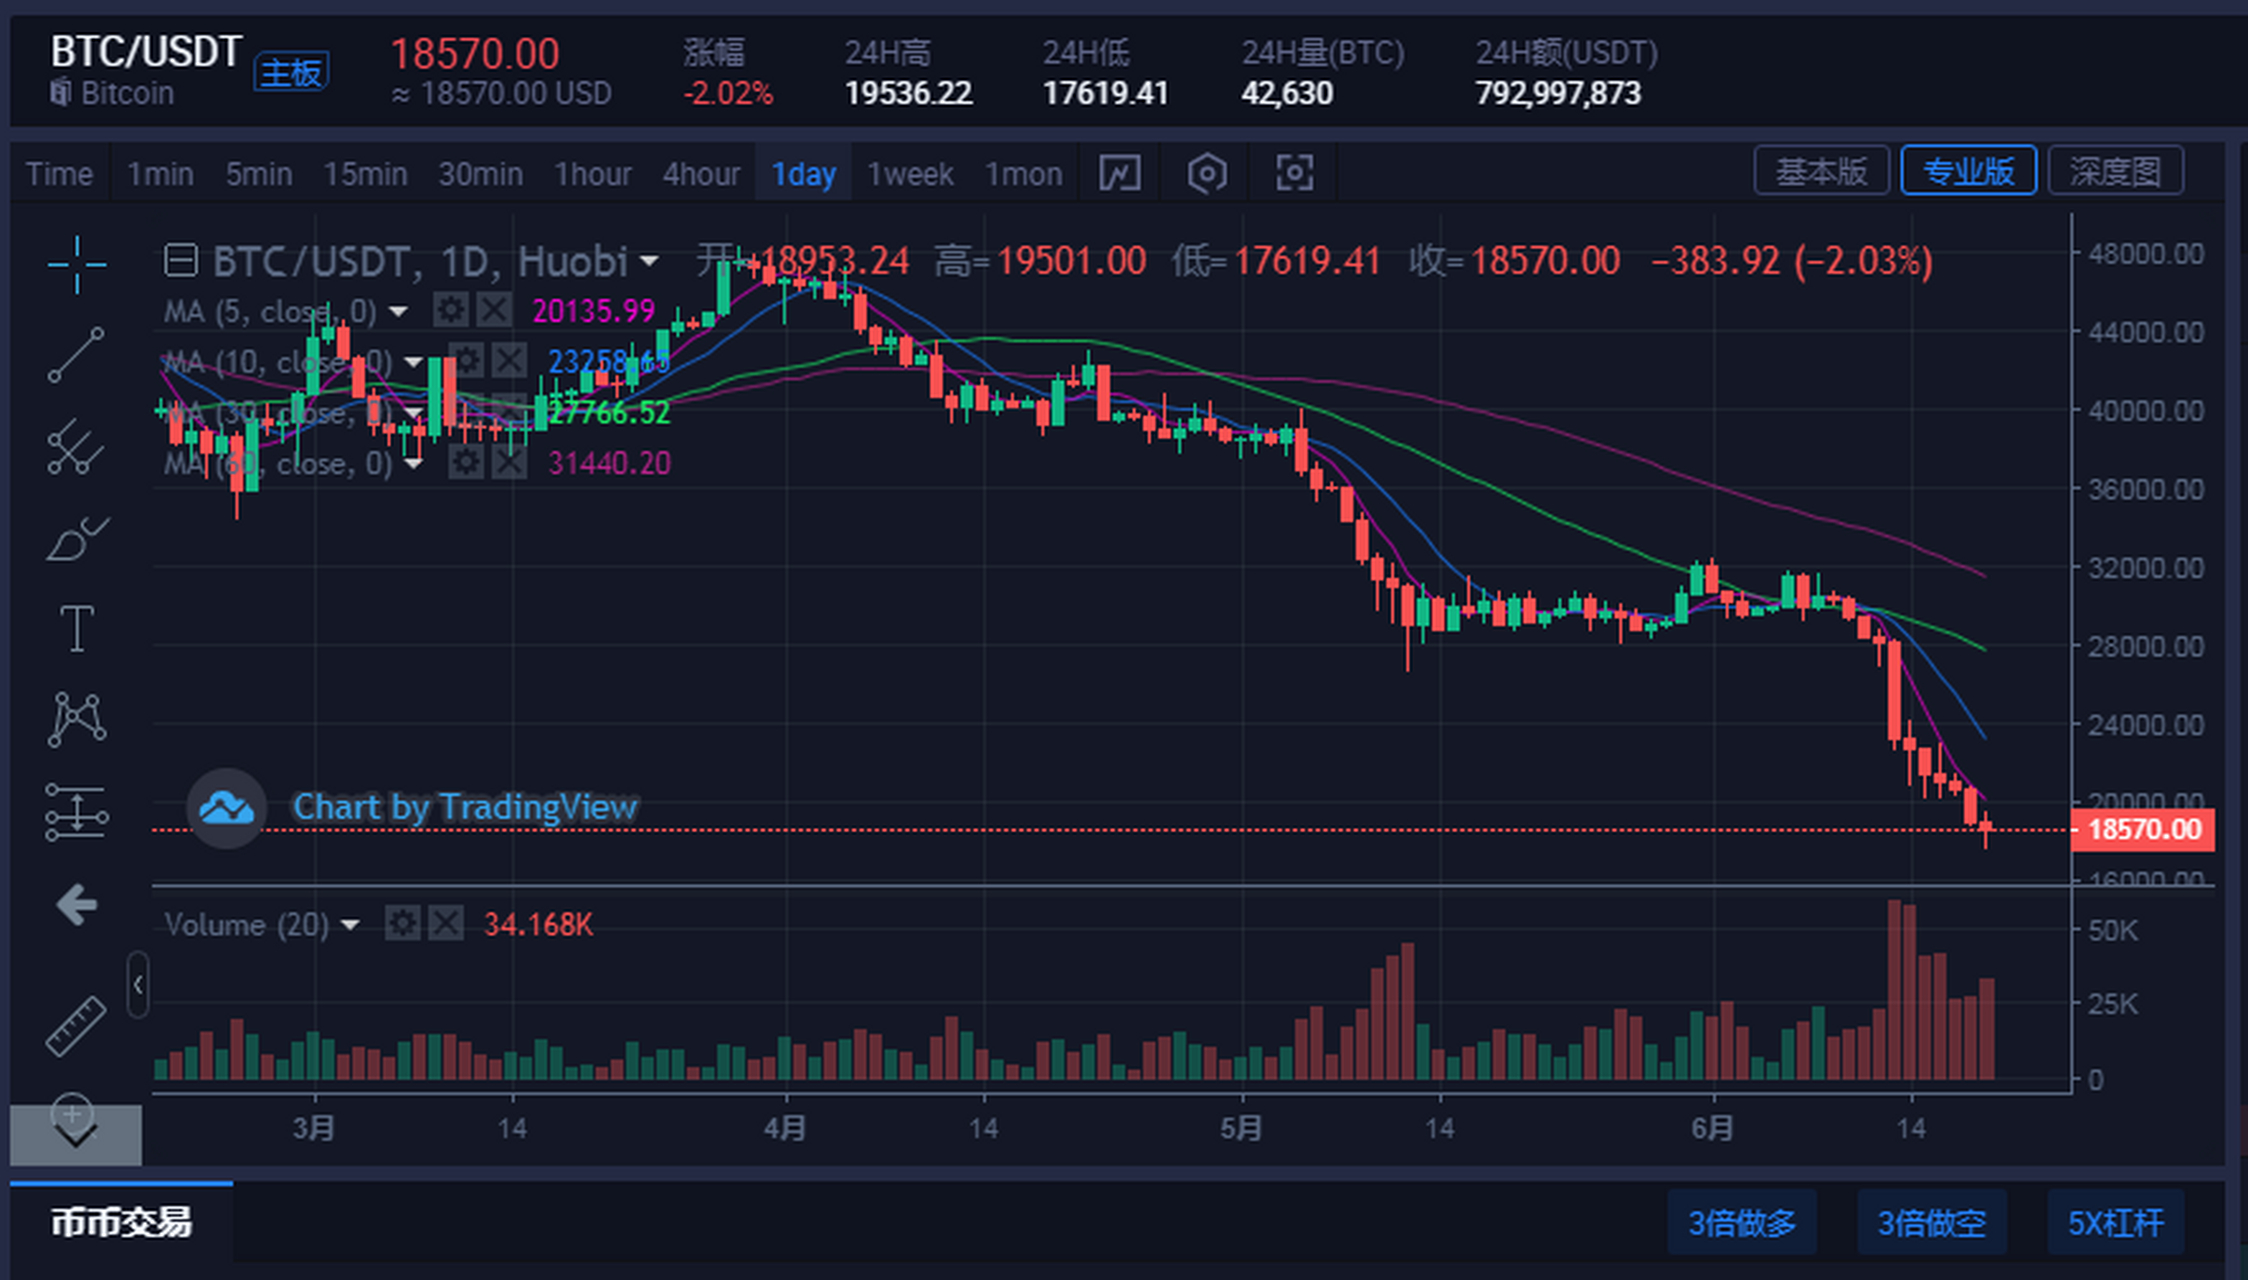Open Volume indicator settings gear

(x=402, y=924)
